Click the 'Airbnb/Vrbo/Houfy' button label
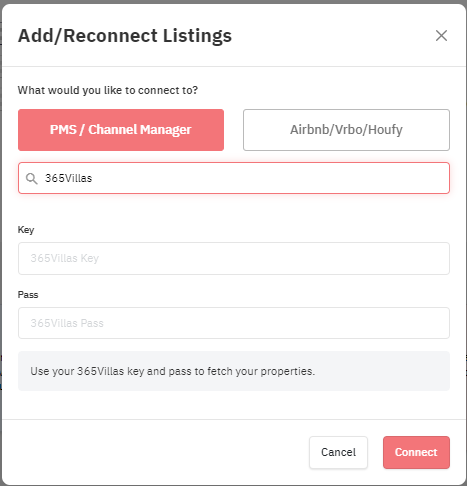 (x=346, y=130)
